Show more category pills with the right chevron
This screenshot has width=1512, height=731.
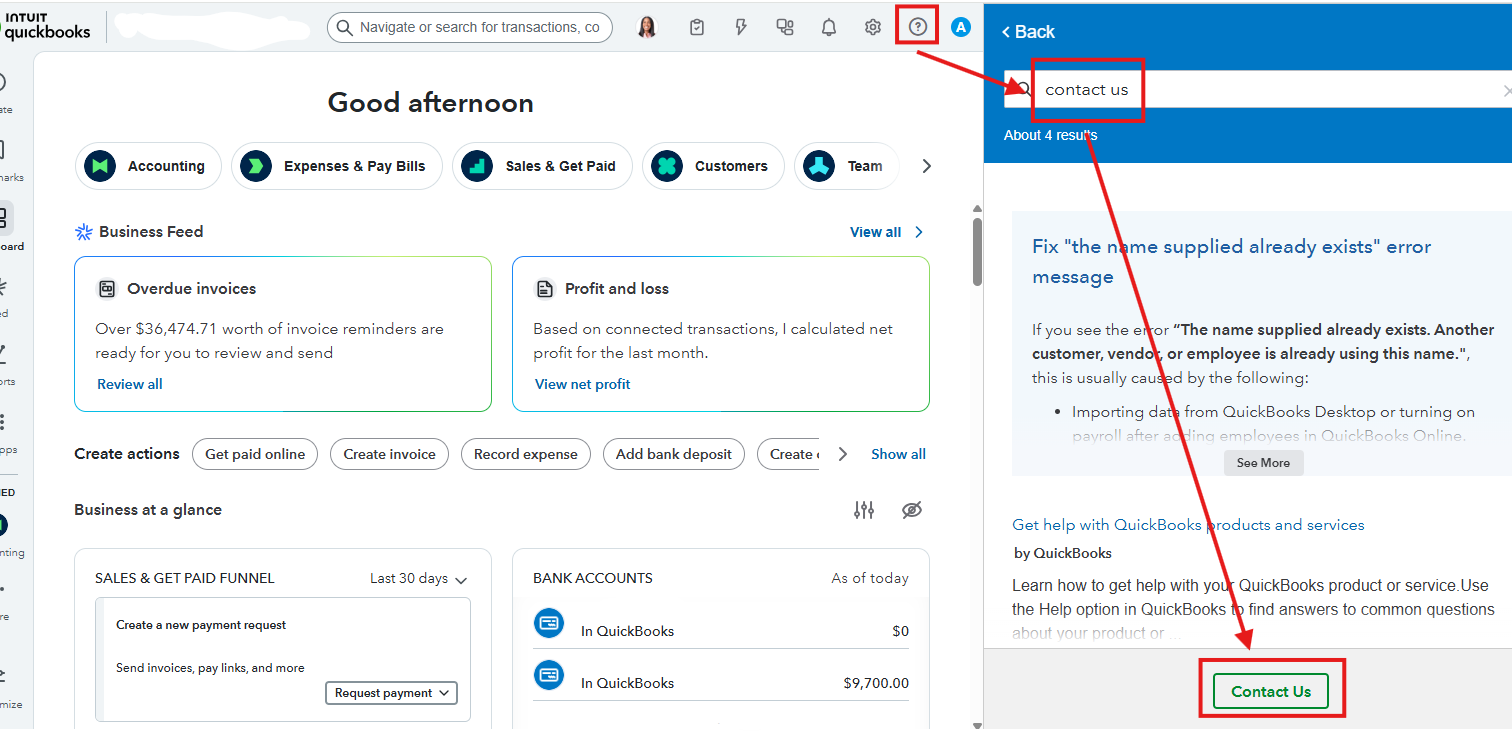click(926, 166)
